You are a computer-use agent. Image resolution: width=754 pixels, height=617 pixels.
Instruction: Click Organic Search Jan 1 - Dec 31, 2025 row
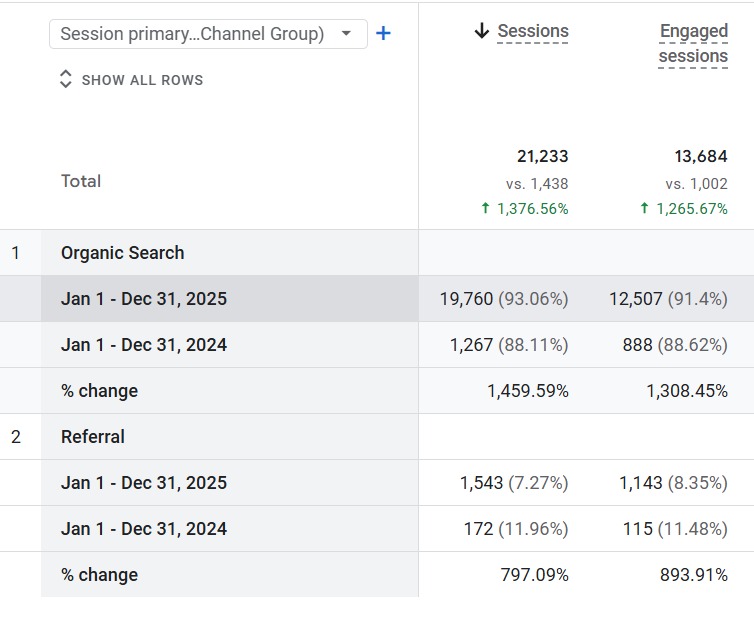pos(144,299)
